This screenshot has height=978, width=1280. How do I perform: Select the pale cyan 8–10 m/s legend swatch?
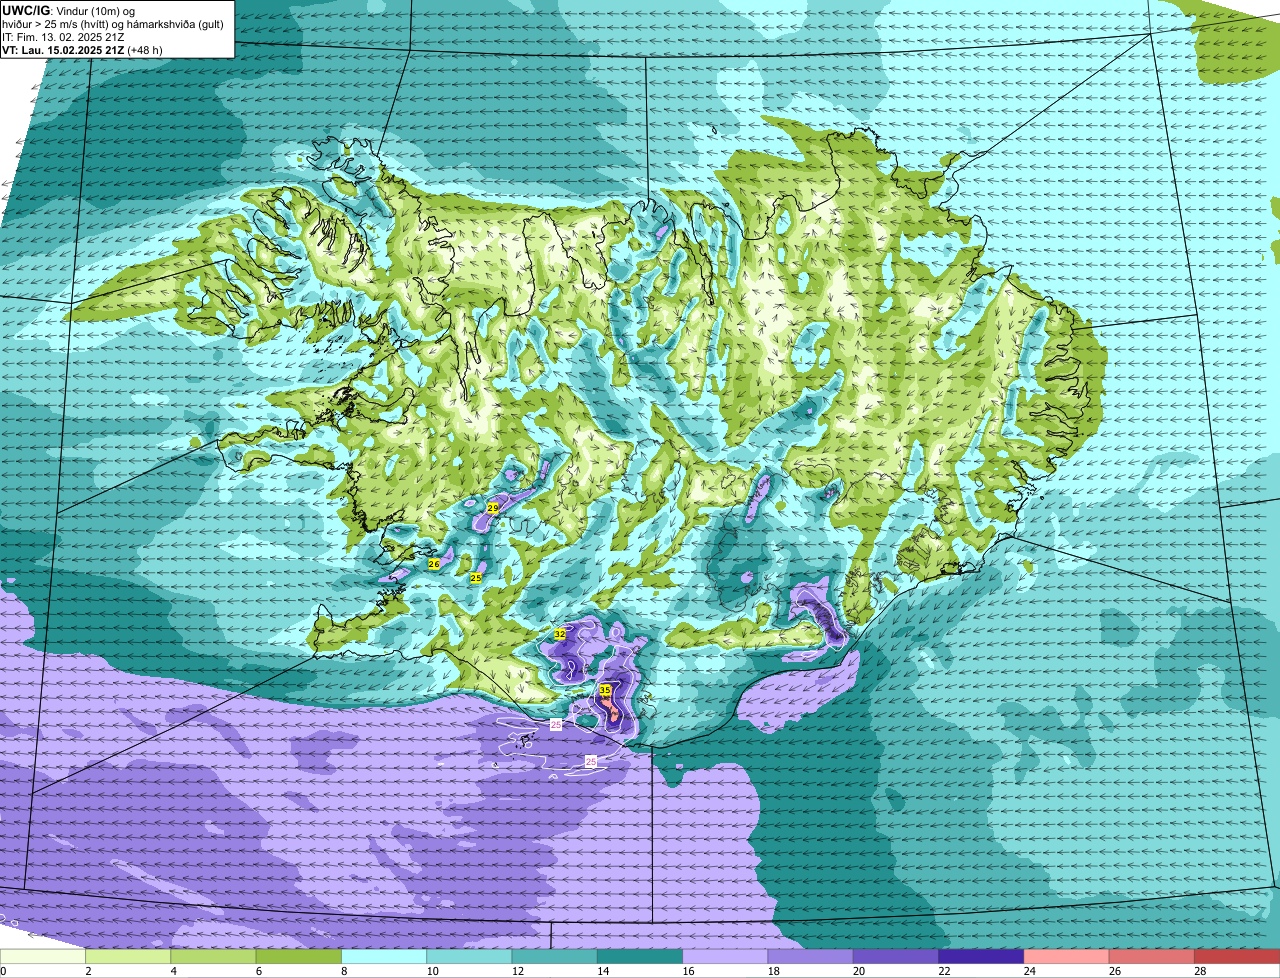pyautogui.click(x=384, y=956)
